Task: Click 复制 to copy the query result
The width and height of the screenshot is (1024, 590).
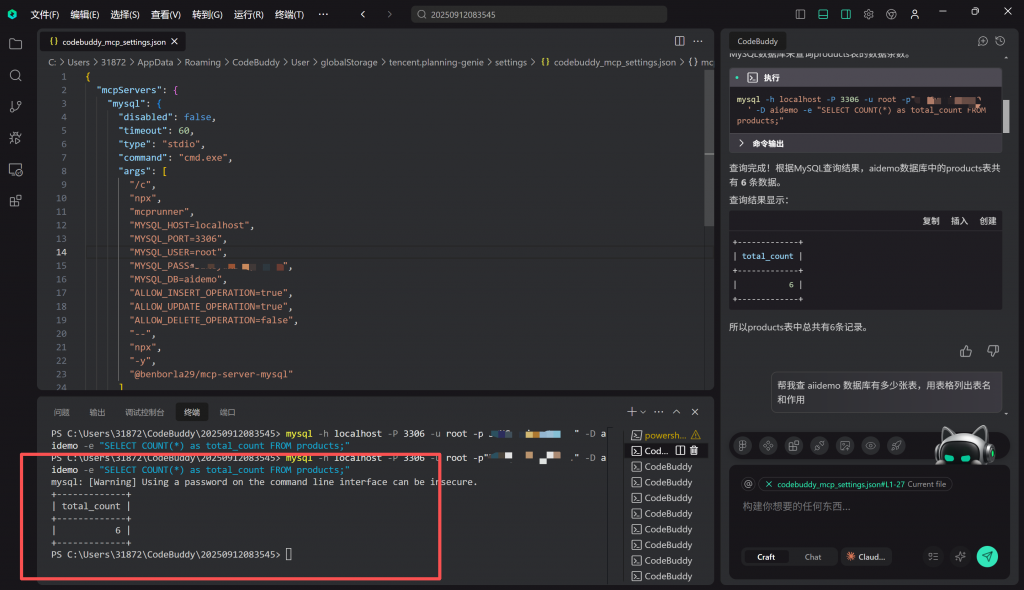Action: (930, 221)
